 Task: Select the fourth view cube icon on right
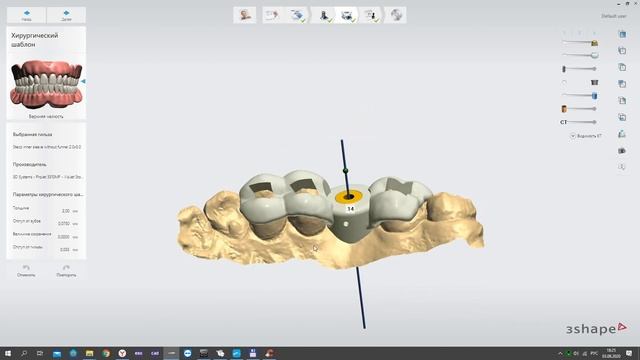tap(622, 84)
